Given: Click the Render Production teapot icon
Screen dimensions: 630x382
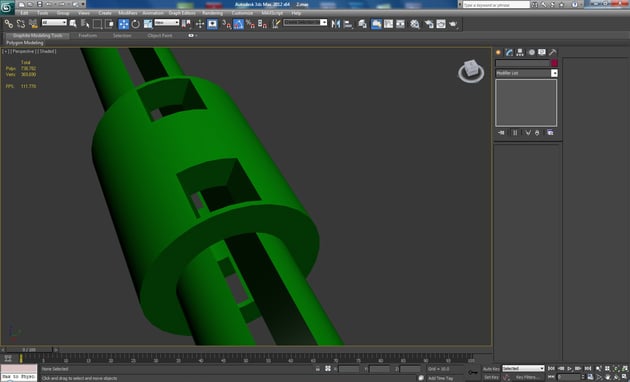Looking at the screenshot, I should coord(453,24).
